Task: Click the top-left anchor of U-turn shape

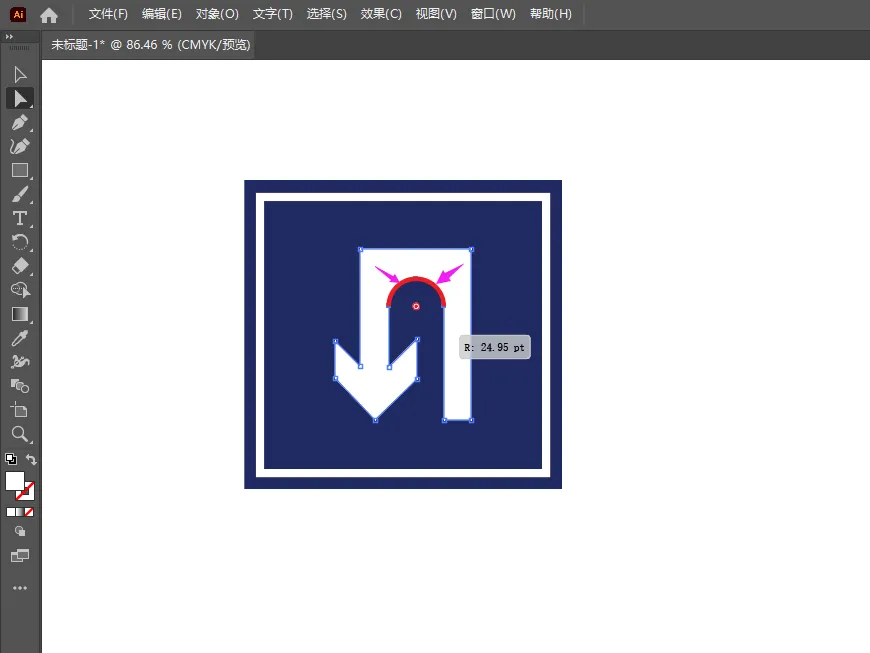Action: point(361,250)
